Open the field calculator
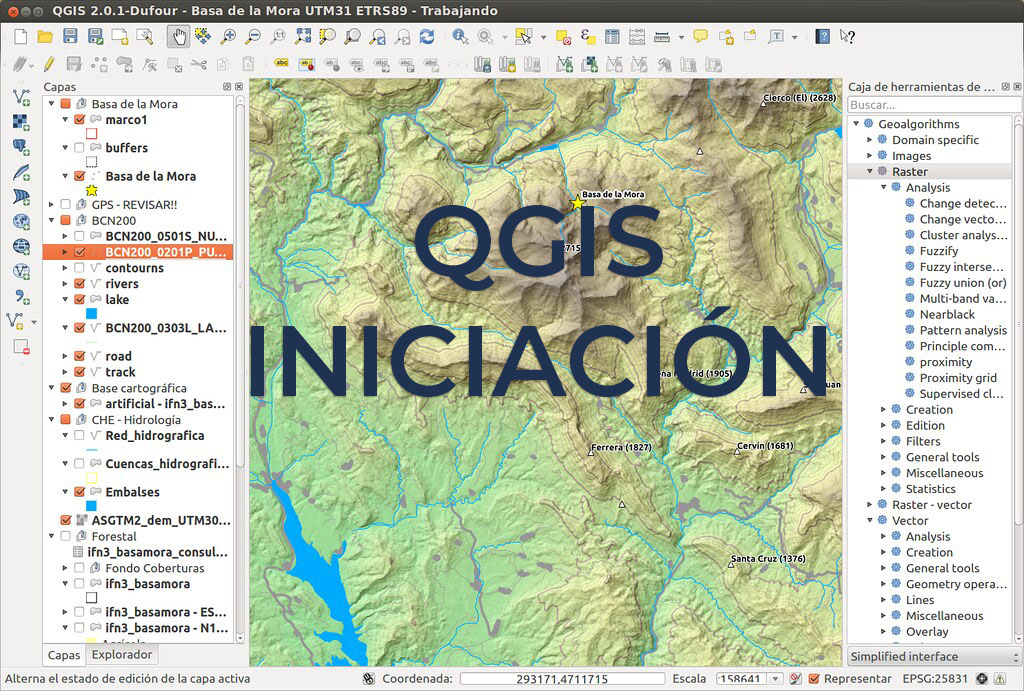Image resolution: width=1024 pixels, height=691 pixels. 637,36
